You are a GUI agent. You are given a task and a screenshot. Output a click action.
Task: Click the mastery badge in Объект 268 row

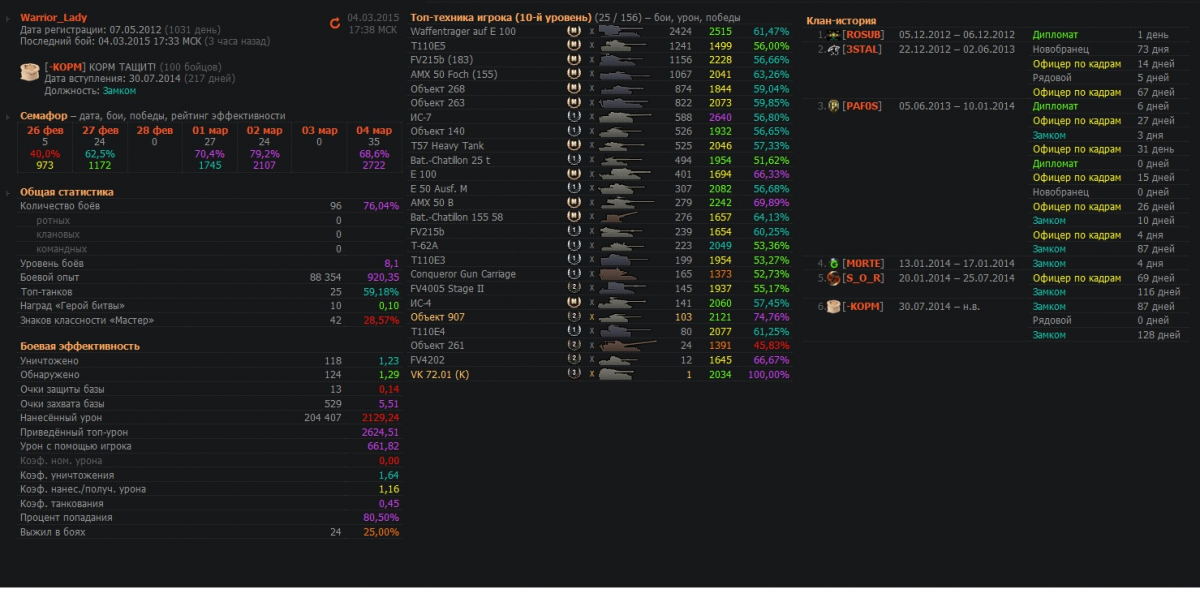tap(574, 88)
